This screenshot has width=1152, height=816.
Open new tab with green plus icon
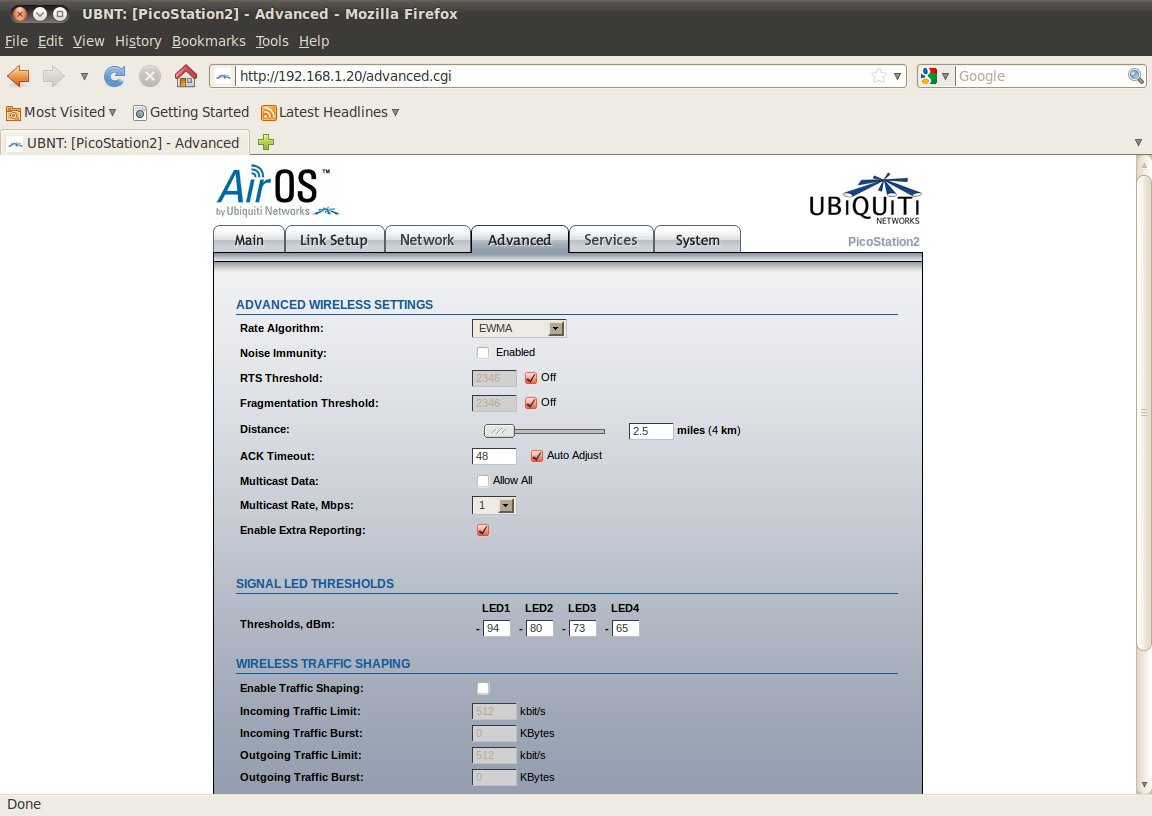pos(266,142)
